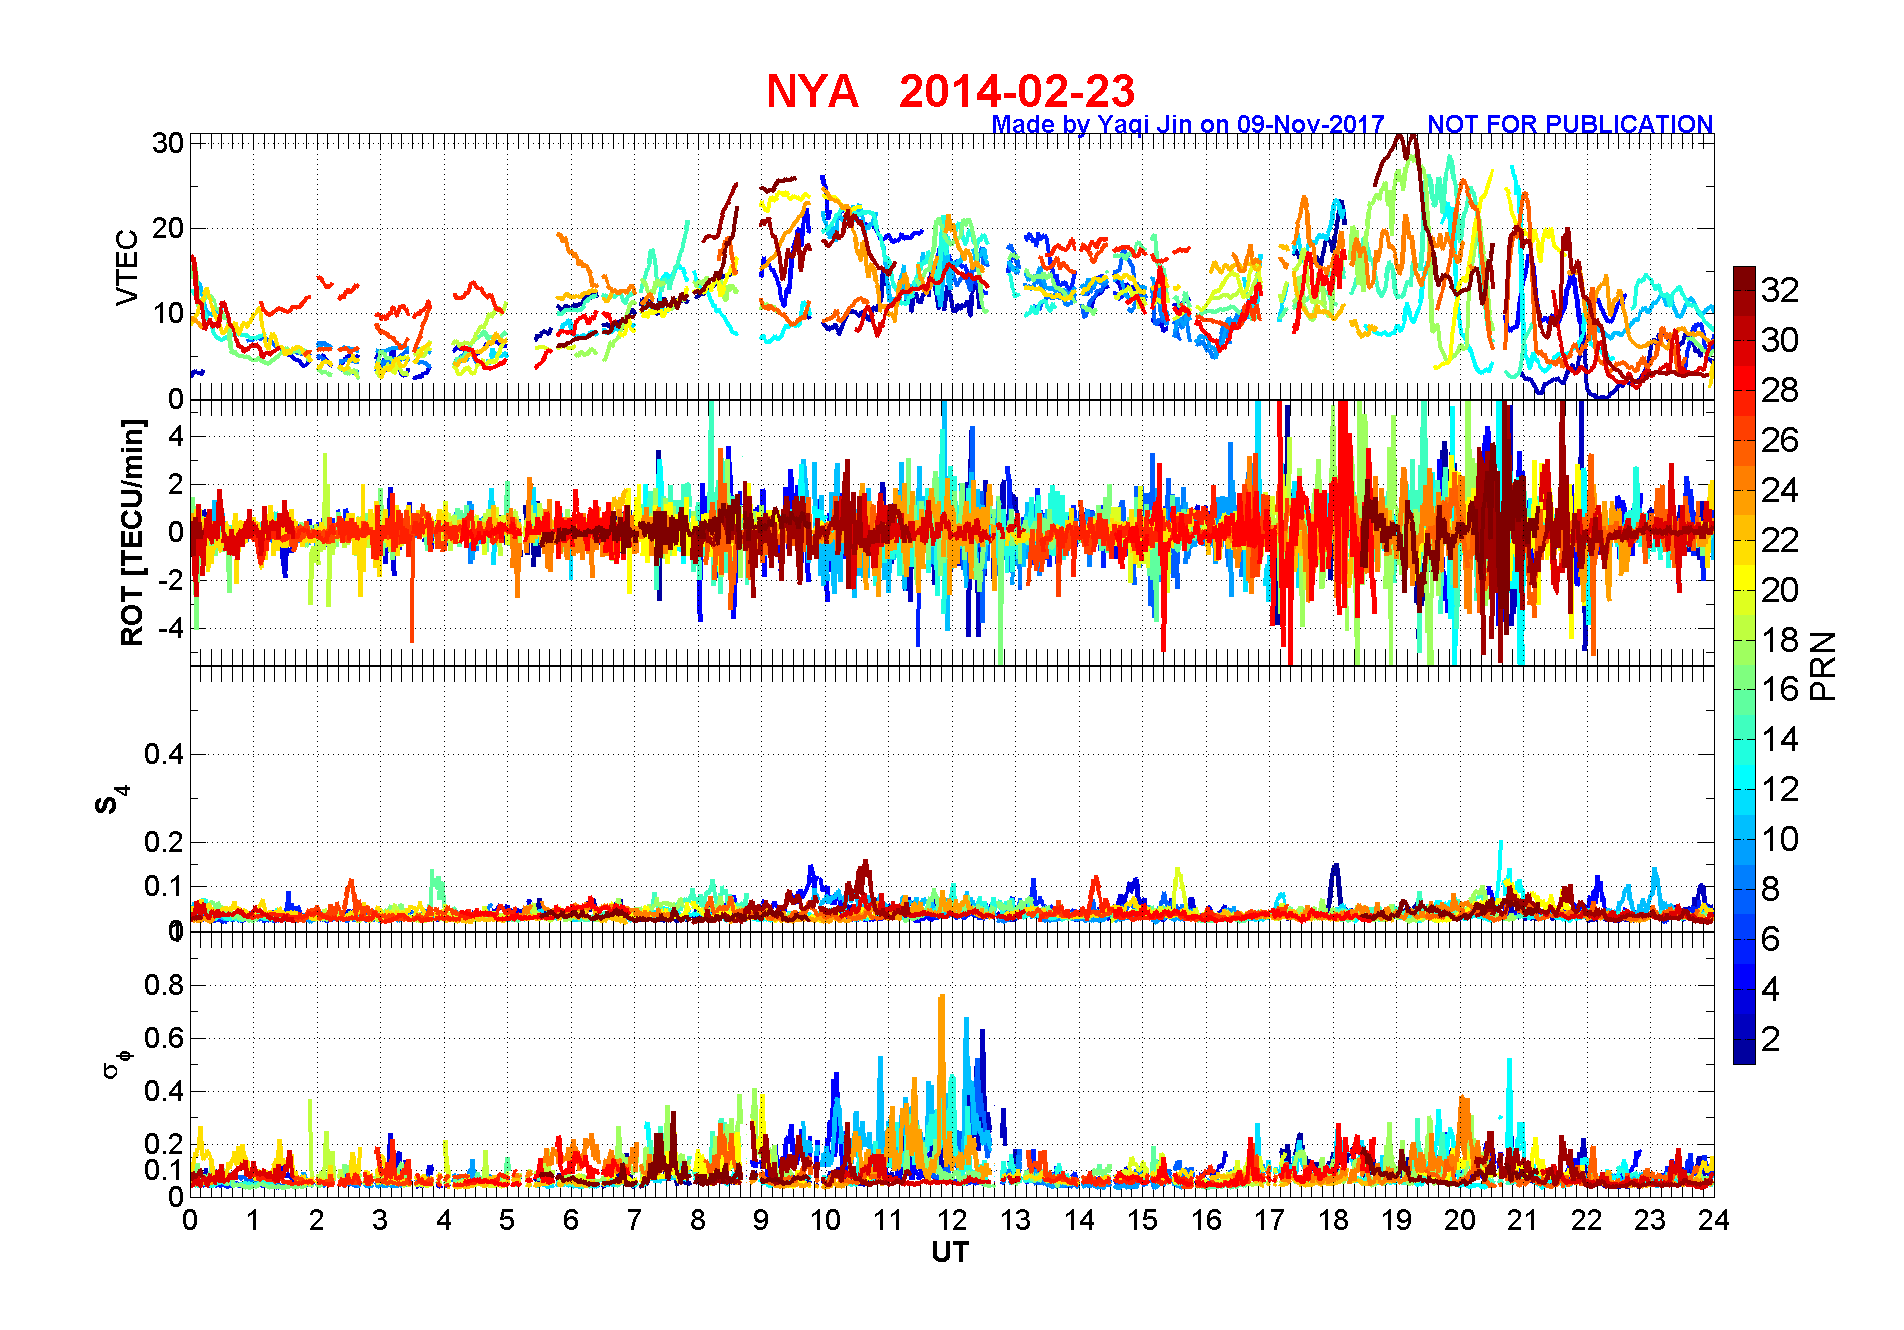Click S4 y-axis tick 0.2
Screen dimensions: 1904x1330
click(x=164, y=842)
